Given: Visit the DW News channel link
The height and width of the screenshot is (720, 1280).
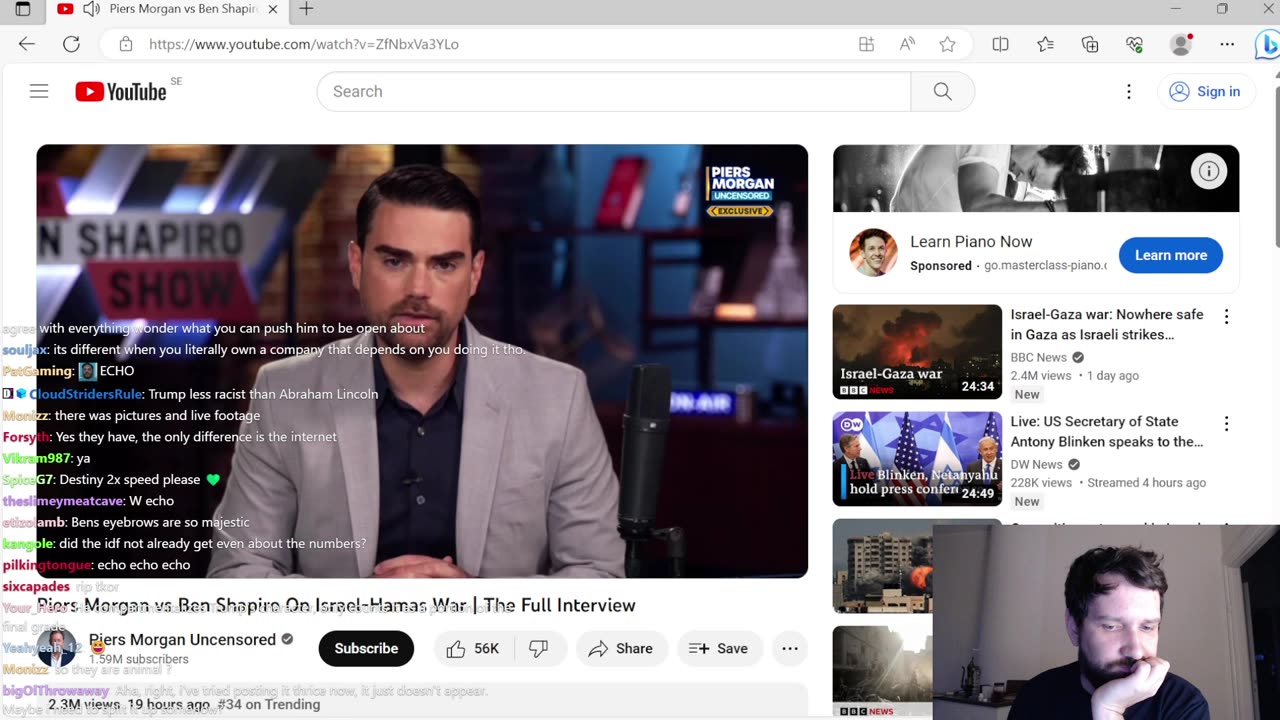Looking at the screenshot, I should point(1036,464).
